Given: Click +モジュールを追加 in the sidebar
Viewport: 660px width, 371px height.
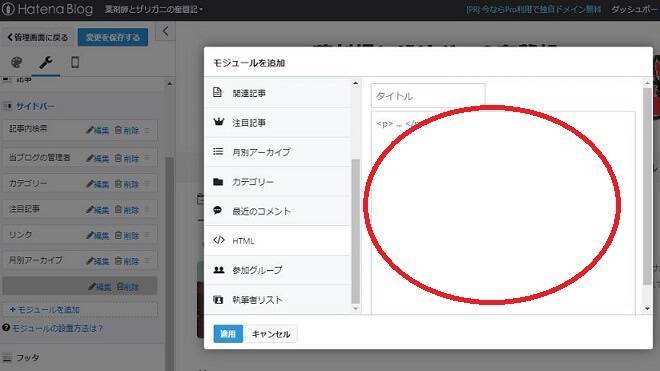Looking at the screenshot, I should pos(80,310).
